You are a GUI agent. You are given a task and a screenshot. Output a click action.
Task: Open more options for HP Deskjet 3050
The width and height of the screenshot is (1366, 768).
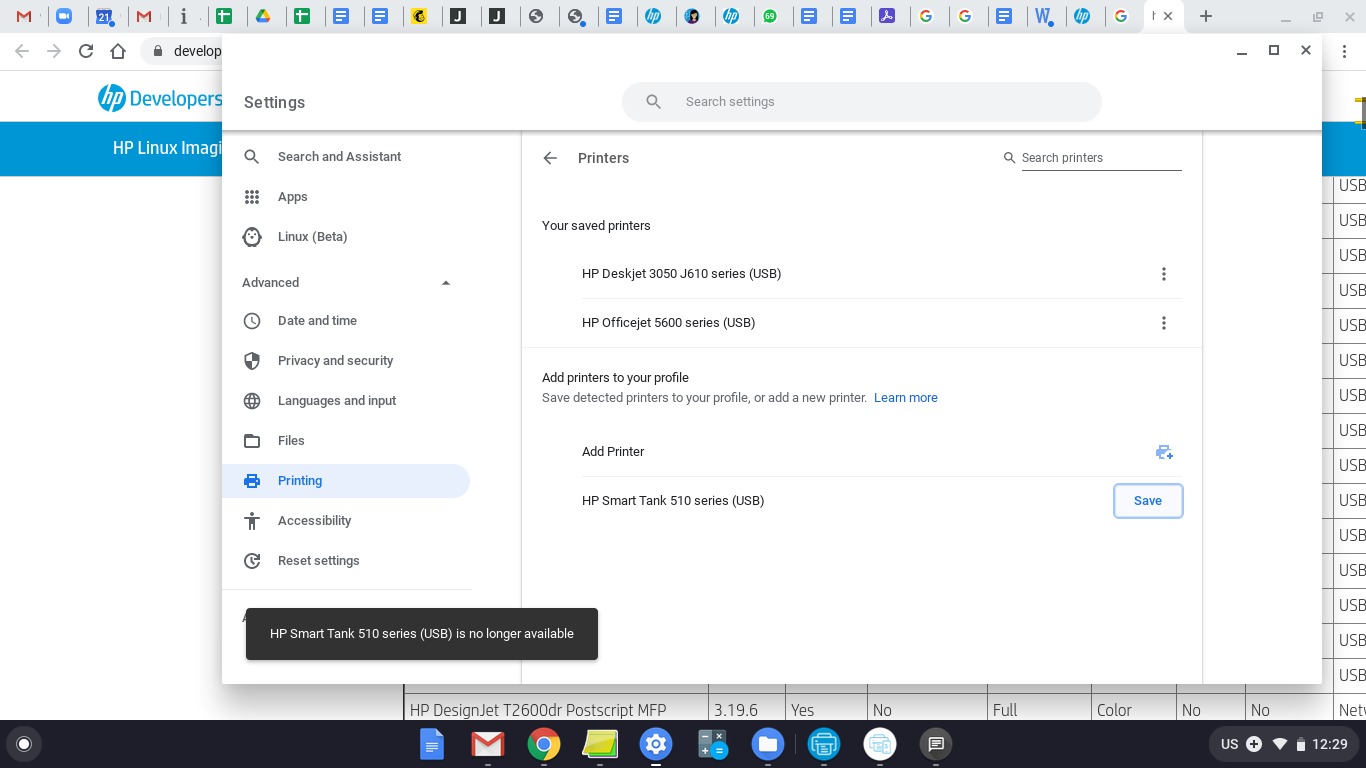click(1163, 274)
